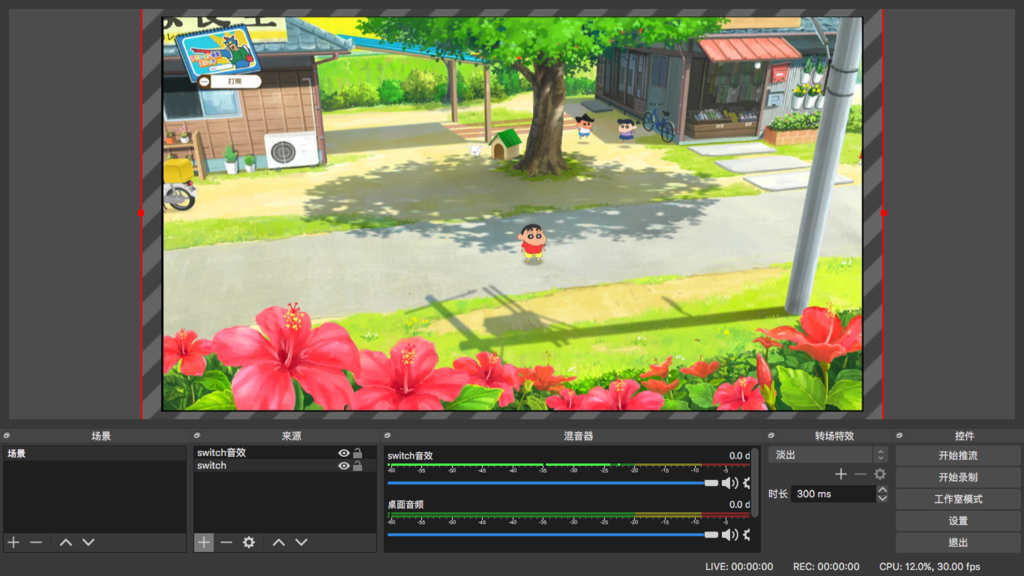Mute 桌面音频 by clicking its speaker icon

[x=729, y=534]
